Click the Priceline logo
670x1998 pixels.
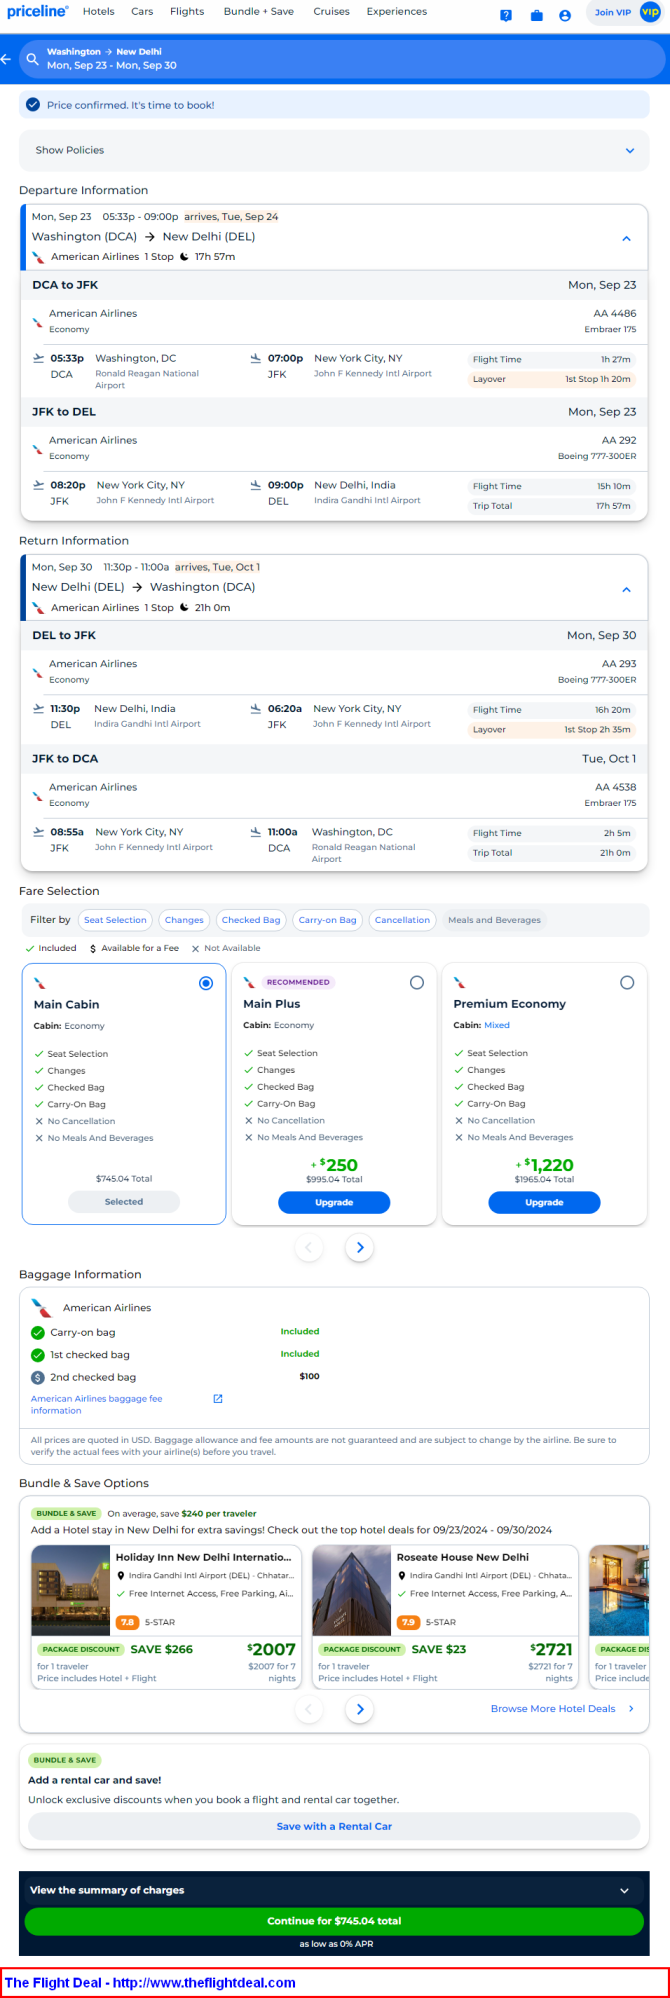pos(37,12)
